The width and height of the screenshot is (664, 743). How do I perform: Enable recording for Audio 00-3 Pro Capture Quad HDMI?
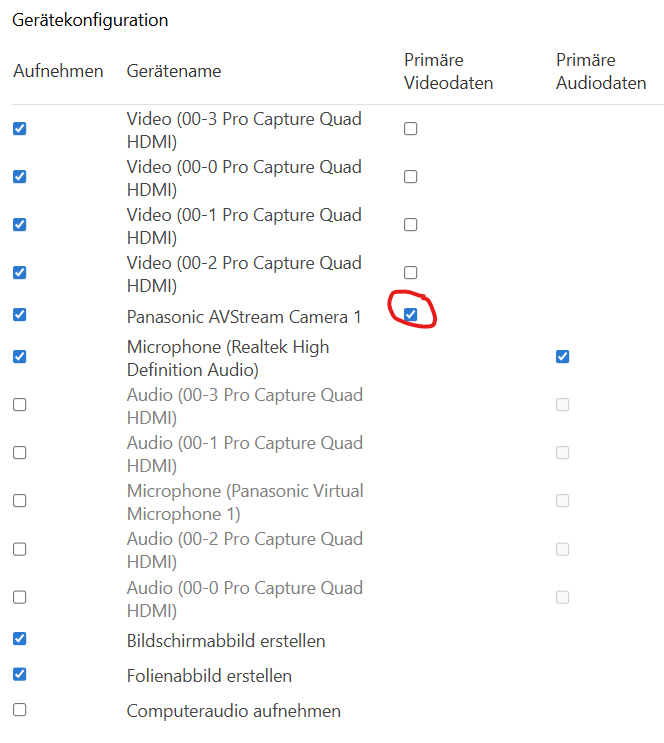point(19,405)
